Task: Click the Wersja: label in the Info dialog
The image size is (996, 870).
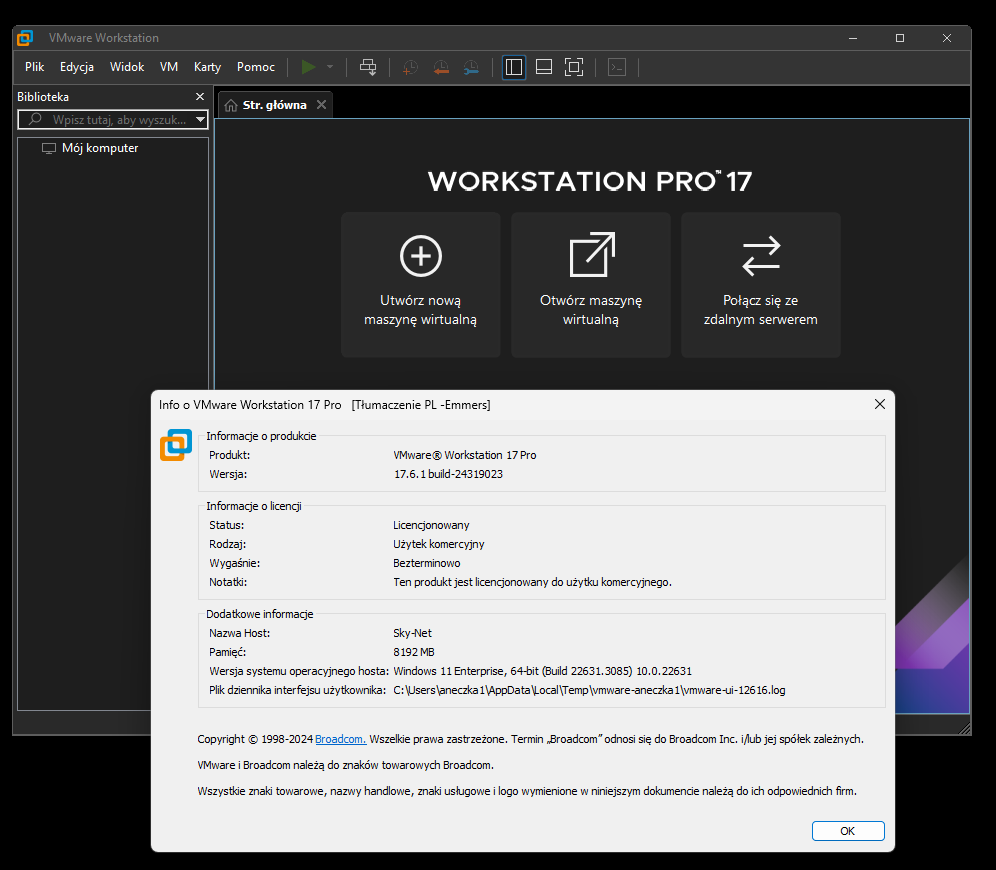Action: (228, 474)
